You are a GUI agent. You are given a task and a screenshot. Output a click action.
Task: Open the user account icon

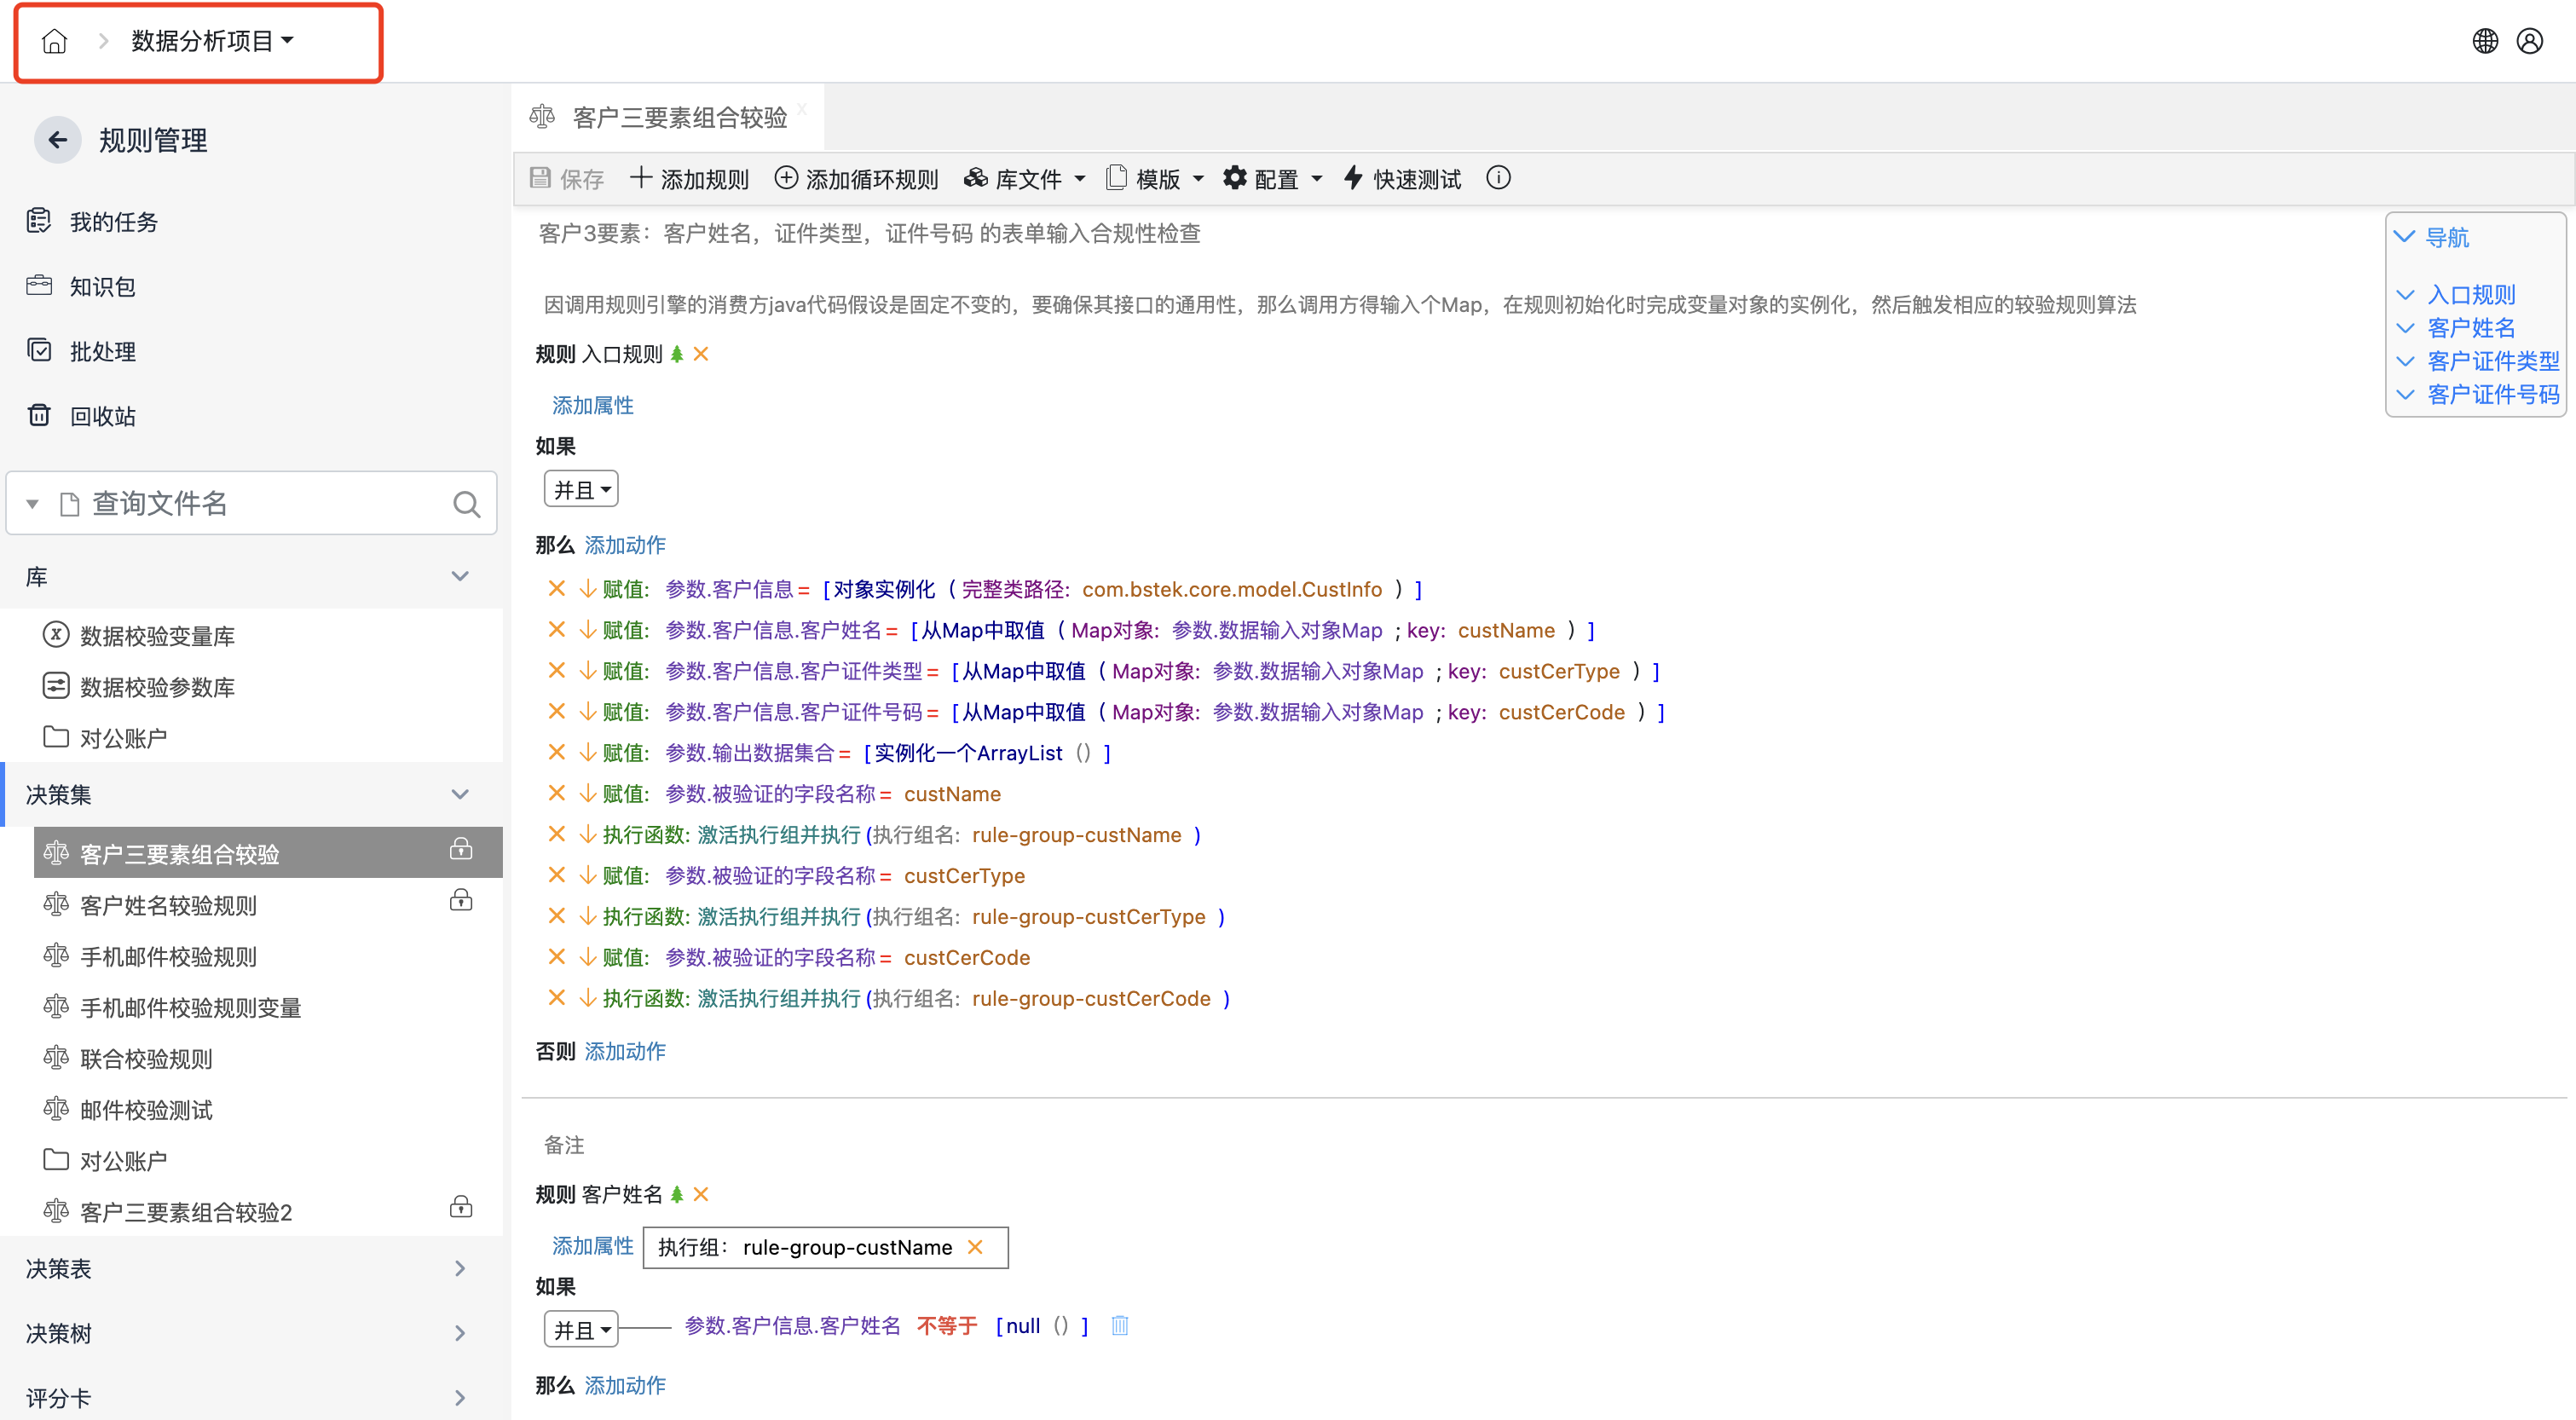[2530, 41]
